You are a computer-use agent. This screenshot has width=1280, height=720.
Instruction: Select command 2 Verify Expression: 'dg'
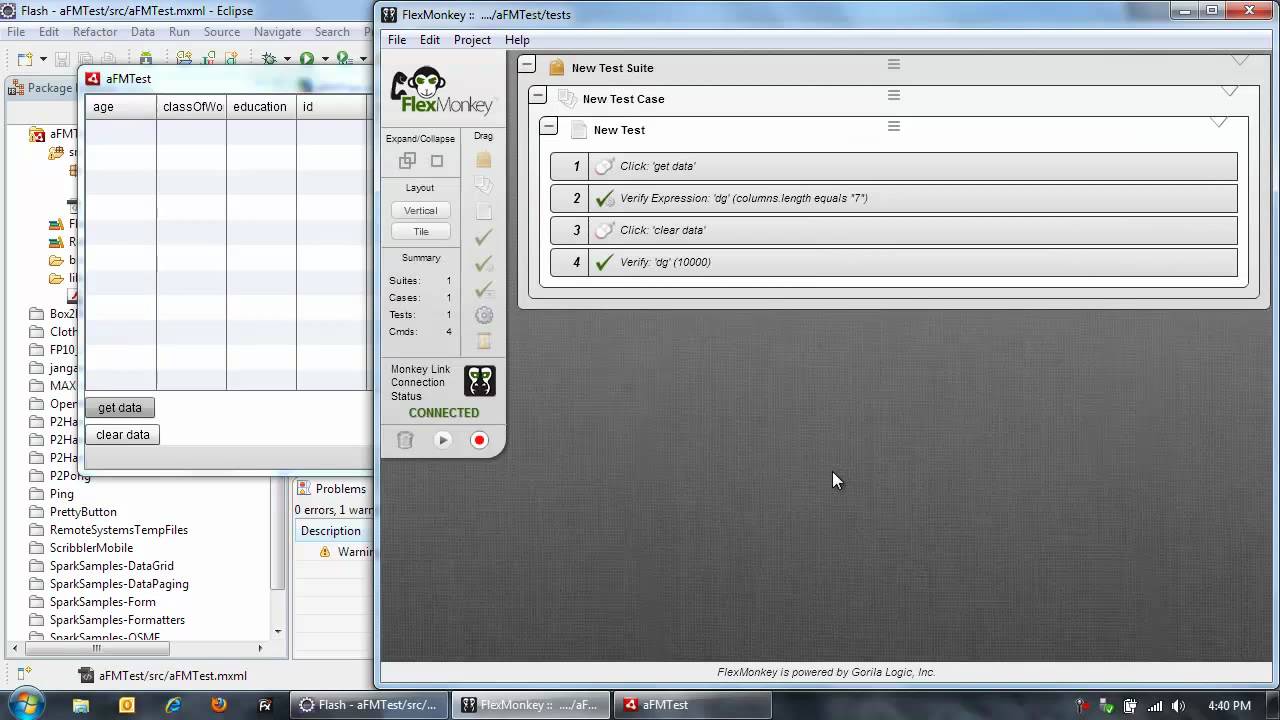coord(894,198)
